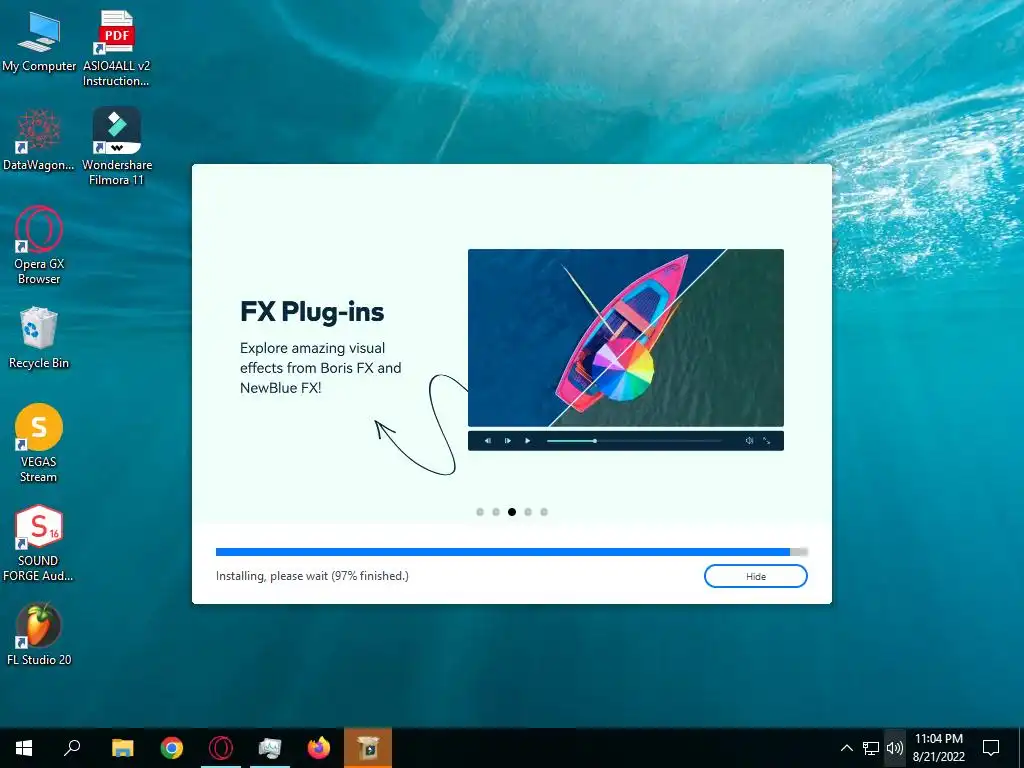This screenshot has height=768, width=1024.
Task: Launch VEGAS Stream desktop shortcut
Action: tap(39, 443)
